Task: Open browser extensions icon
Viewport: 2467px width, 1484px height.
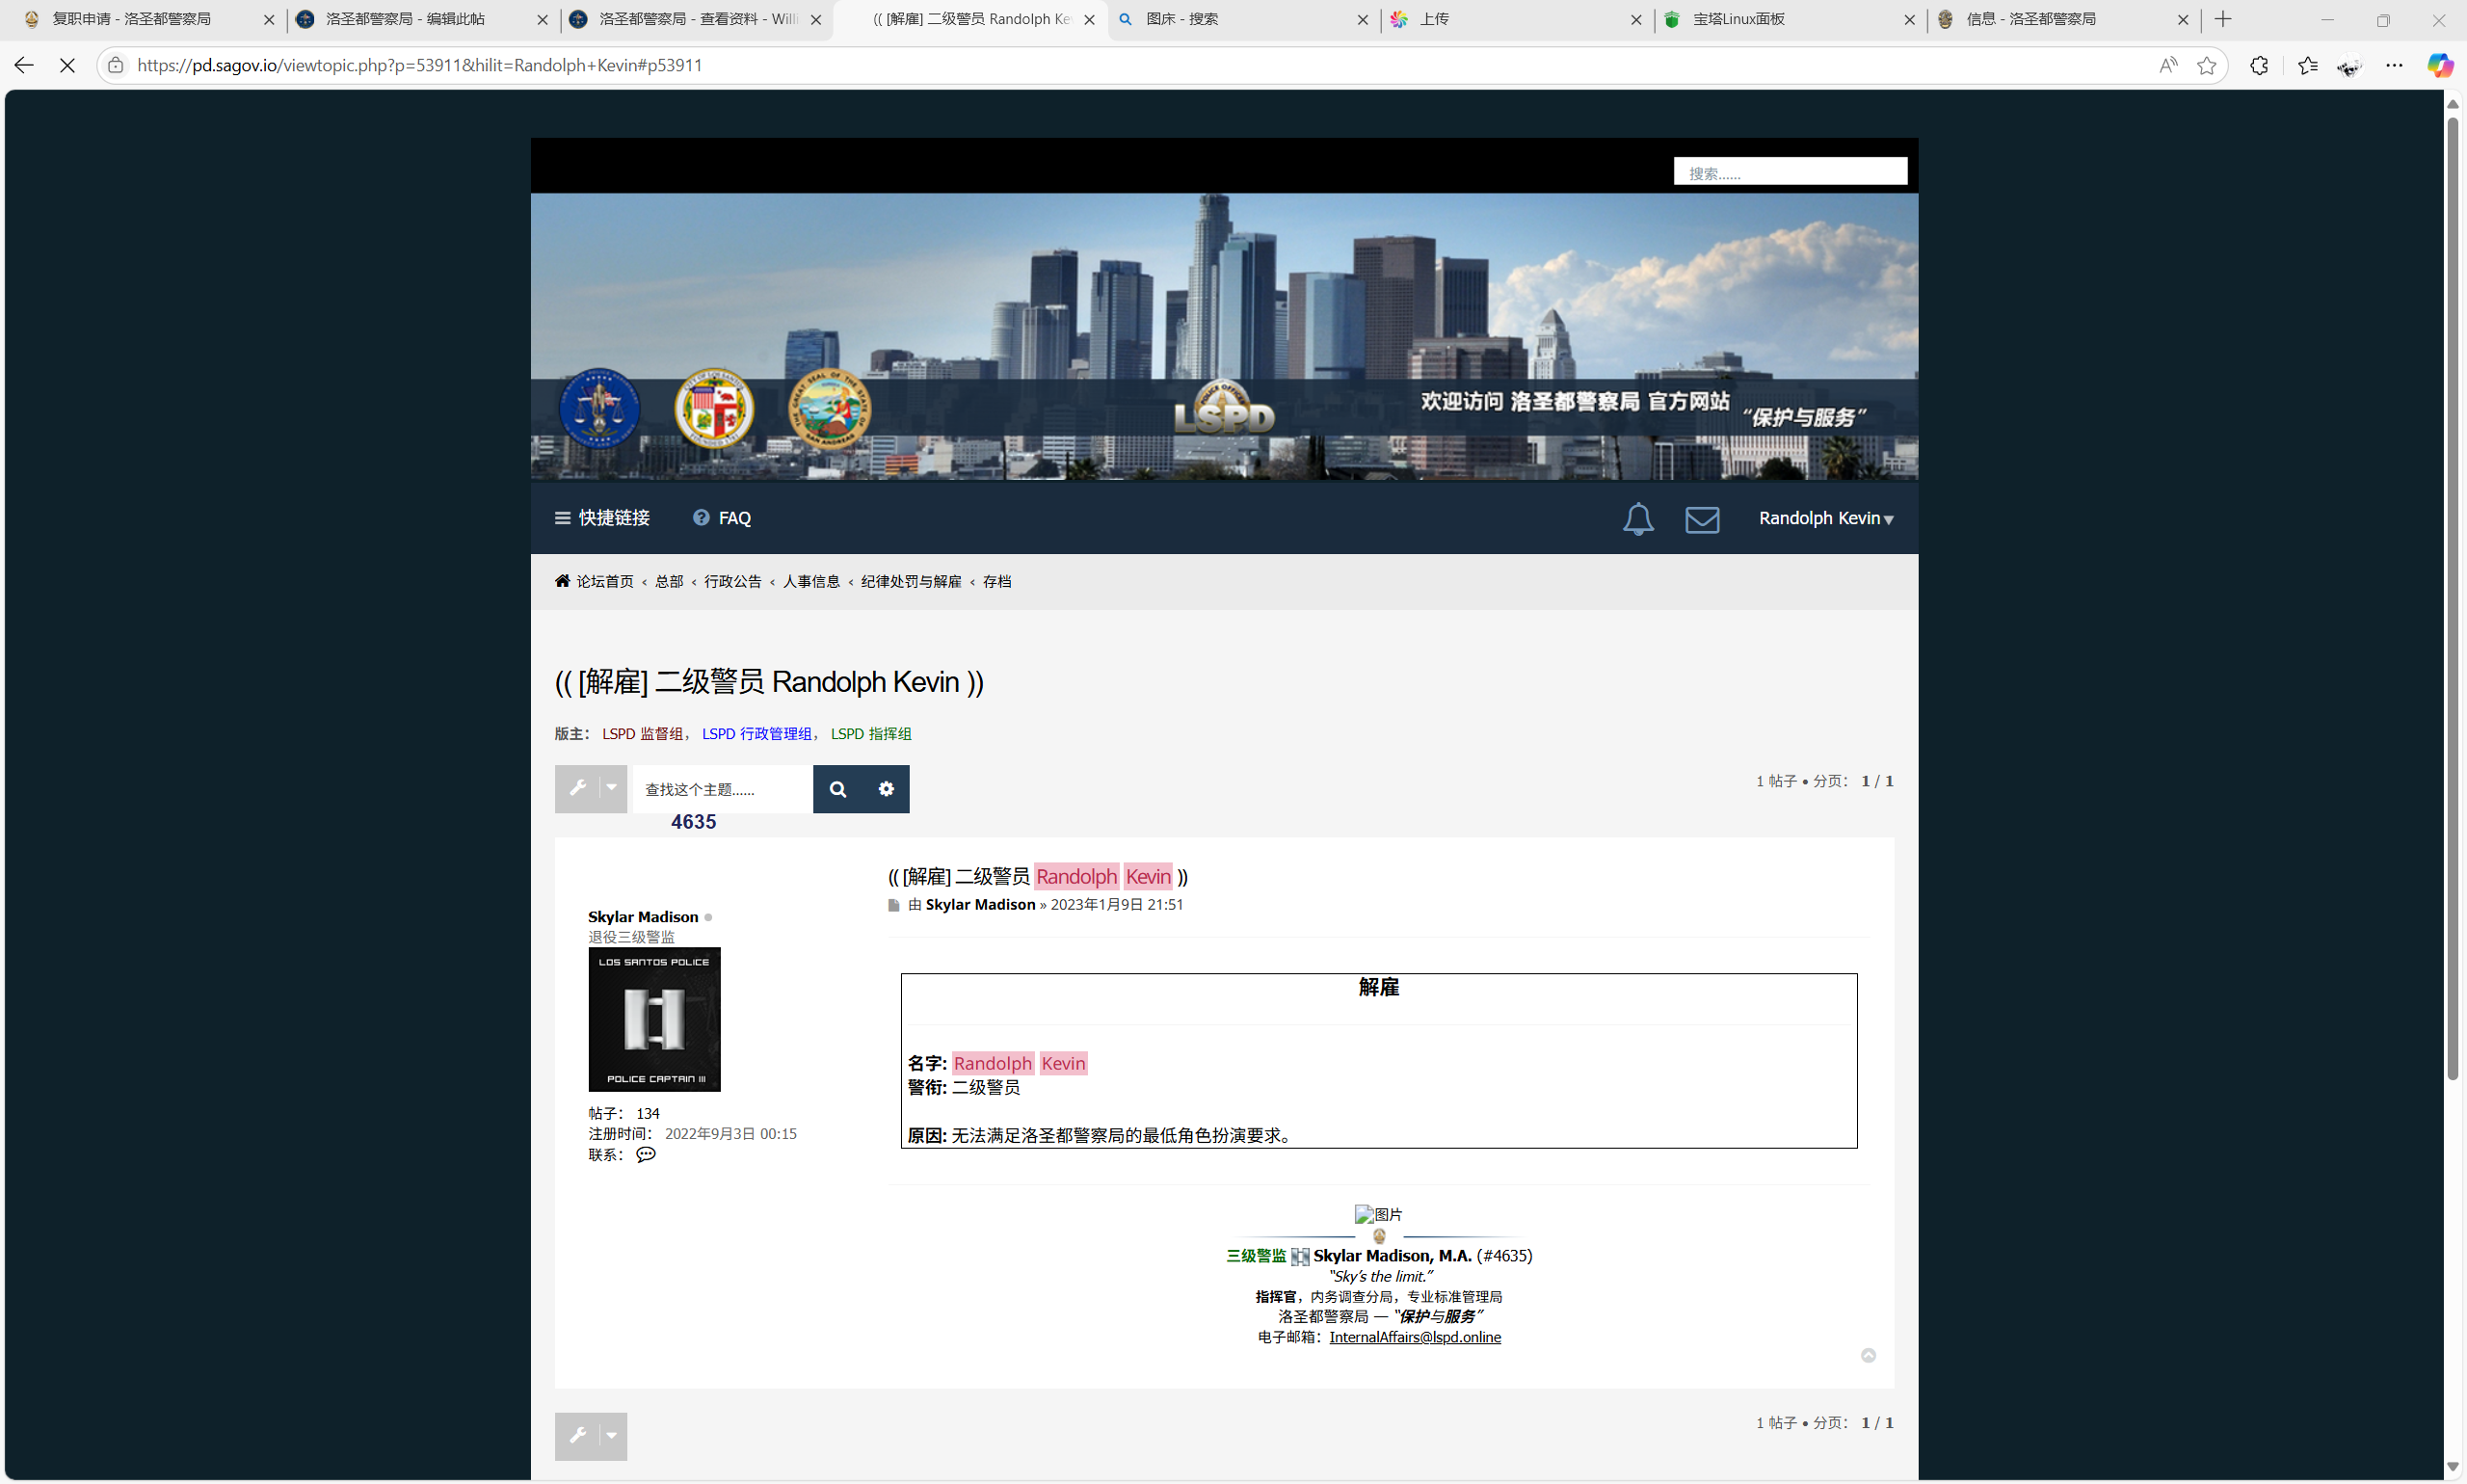Action: 2258,65
